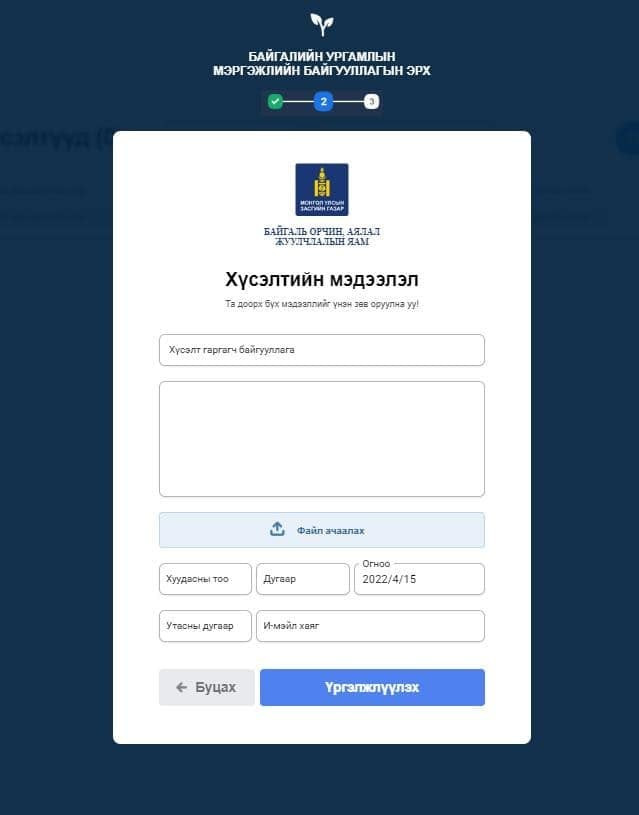639x815 pixels.
Task: Focus the Хуудасны тоо field
Action: pyautogui.click(x=205, y=579)
